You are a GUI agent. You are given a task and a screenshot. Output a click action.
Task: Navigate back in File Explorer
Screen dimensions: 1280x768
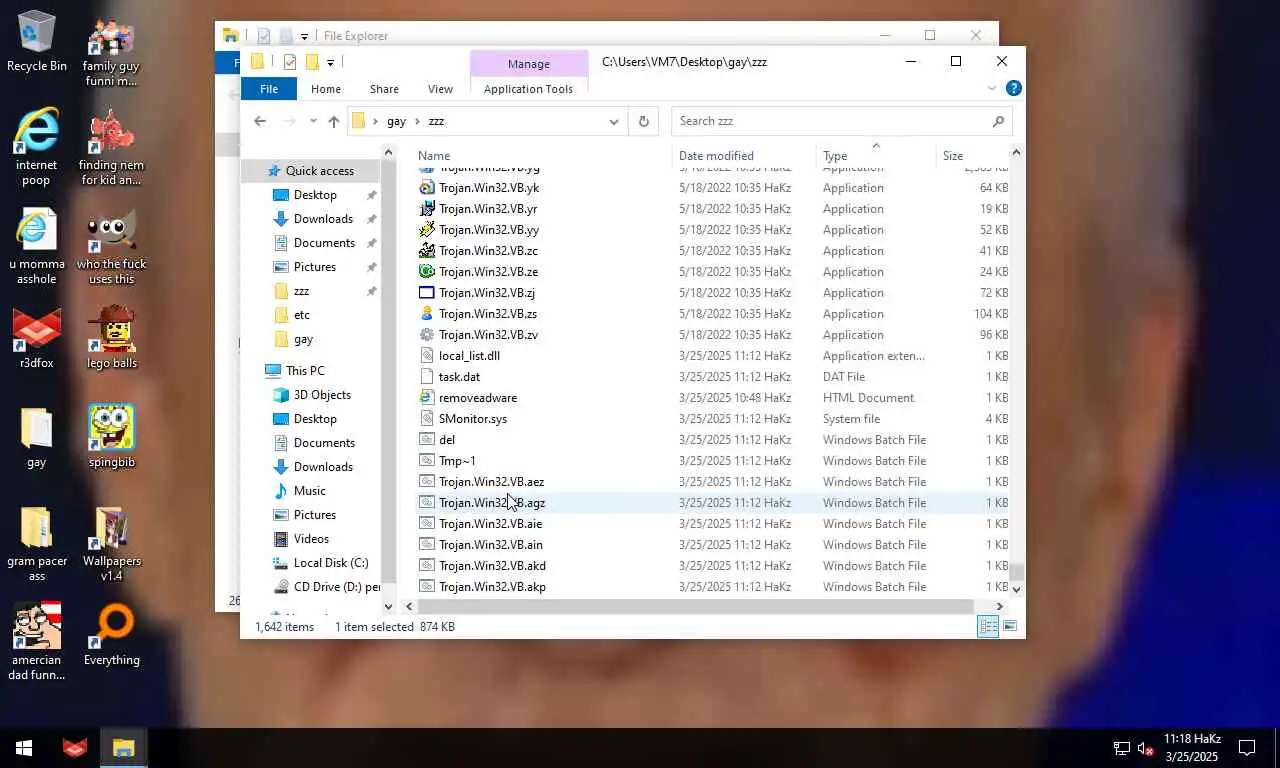tap(260, 121)
